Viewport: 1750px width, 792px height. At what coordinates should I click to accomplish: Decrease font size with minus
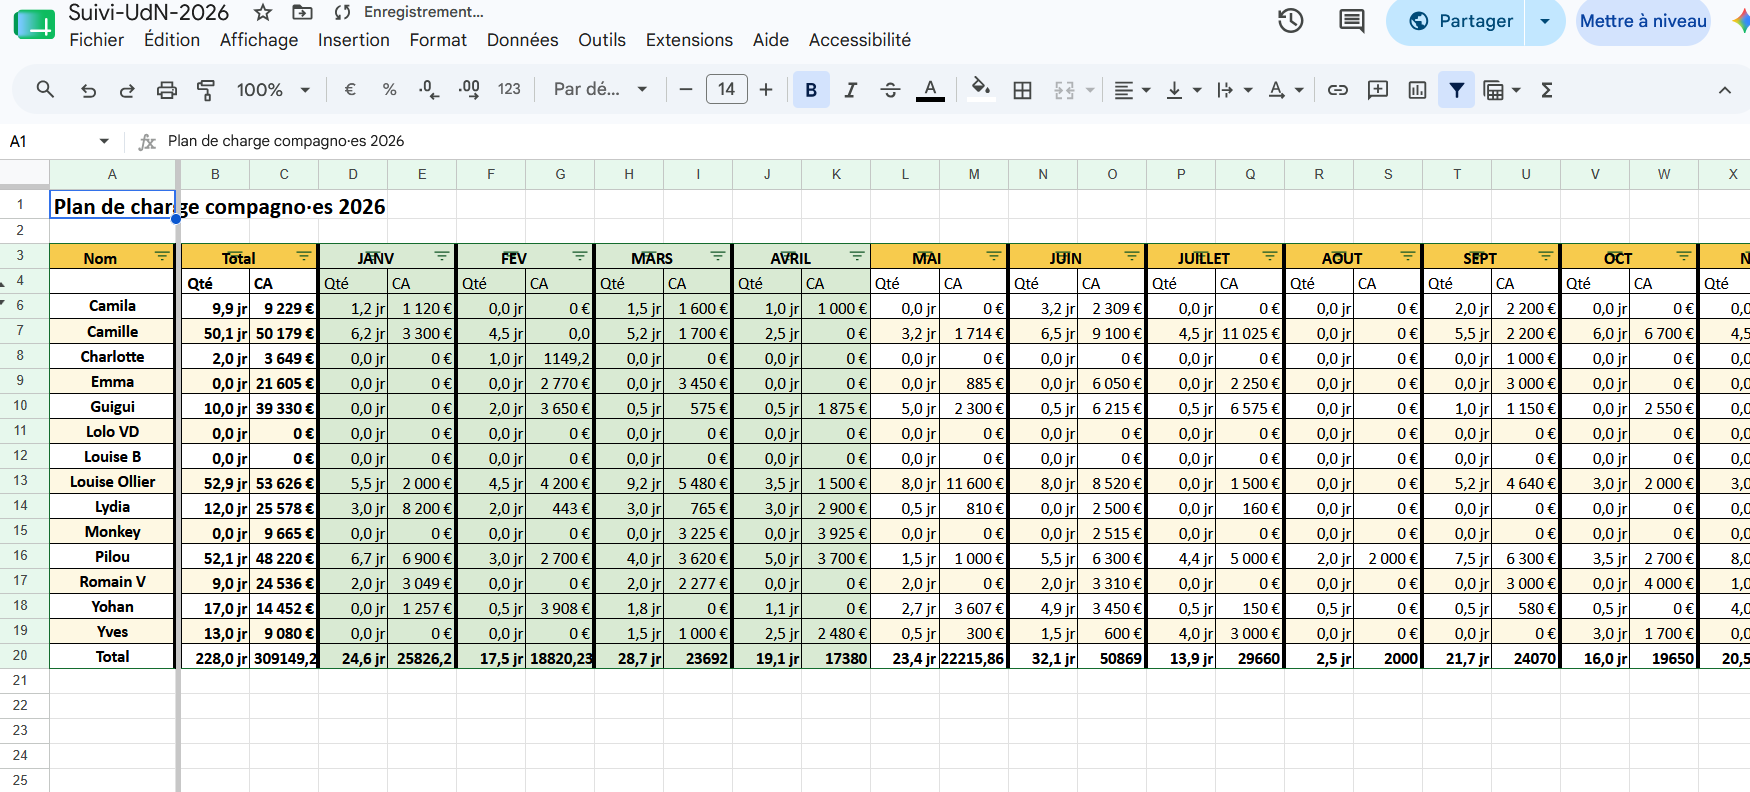pyautogui.click(x=686, y=90)
